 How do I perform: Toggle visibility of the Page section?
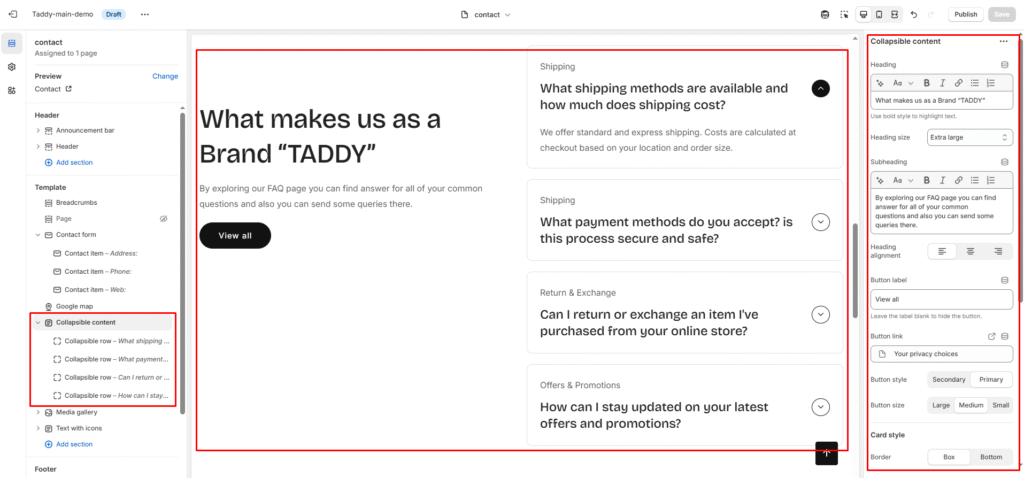click(164, 218)
